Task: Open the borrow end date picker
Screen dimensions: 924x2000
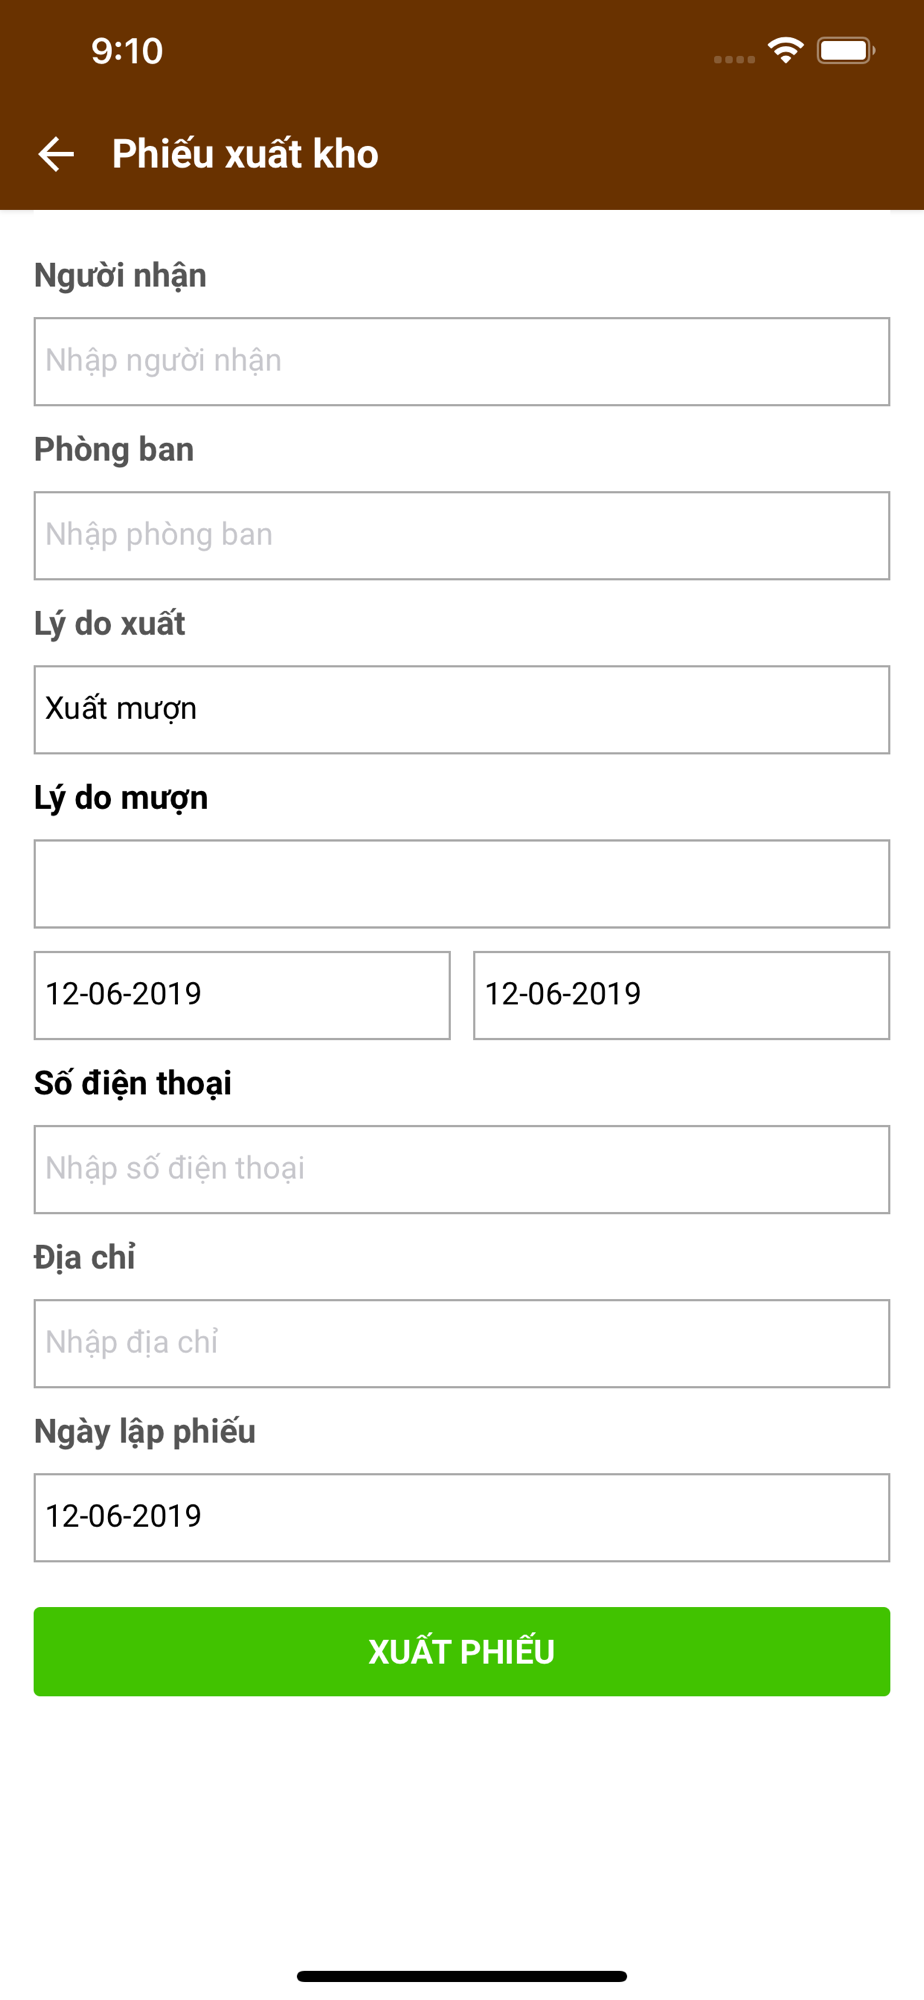Action: [x=681, y=995]
